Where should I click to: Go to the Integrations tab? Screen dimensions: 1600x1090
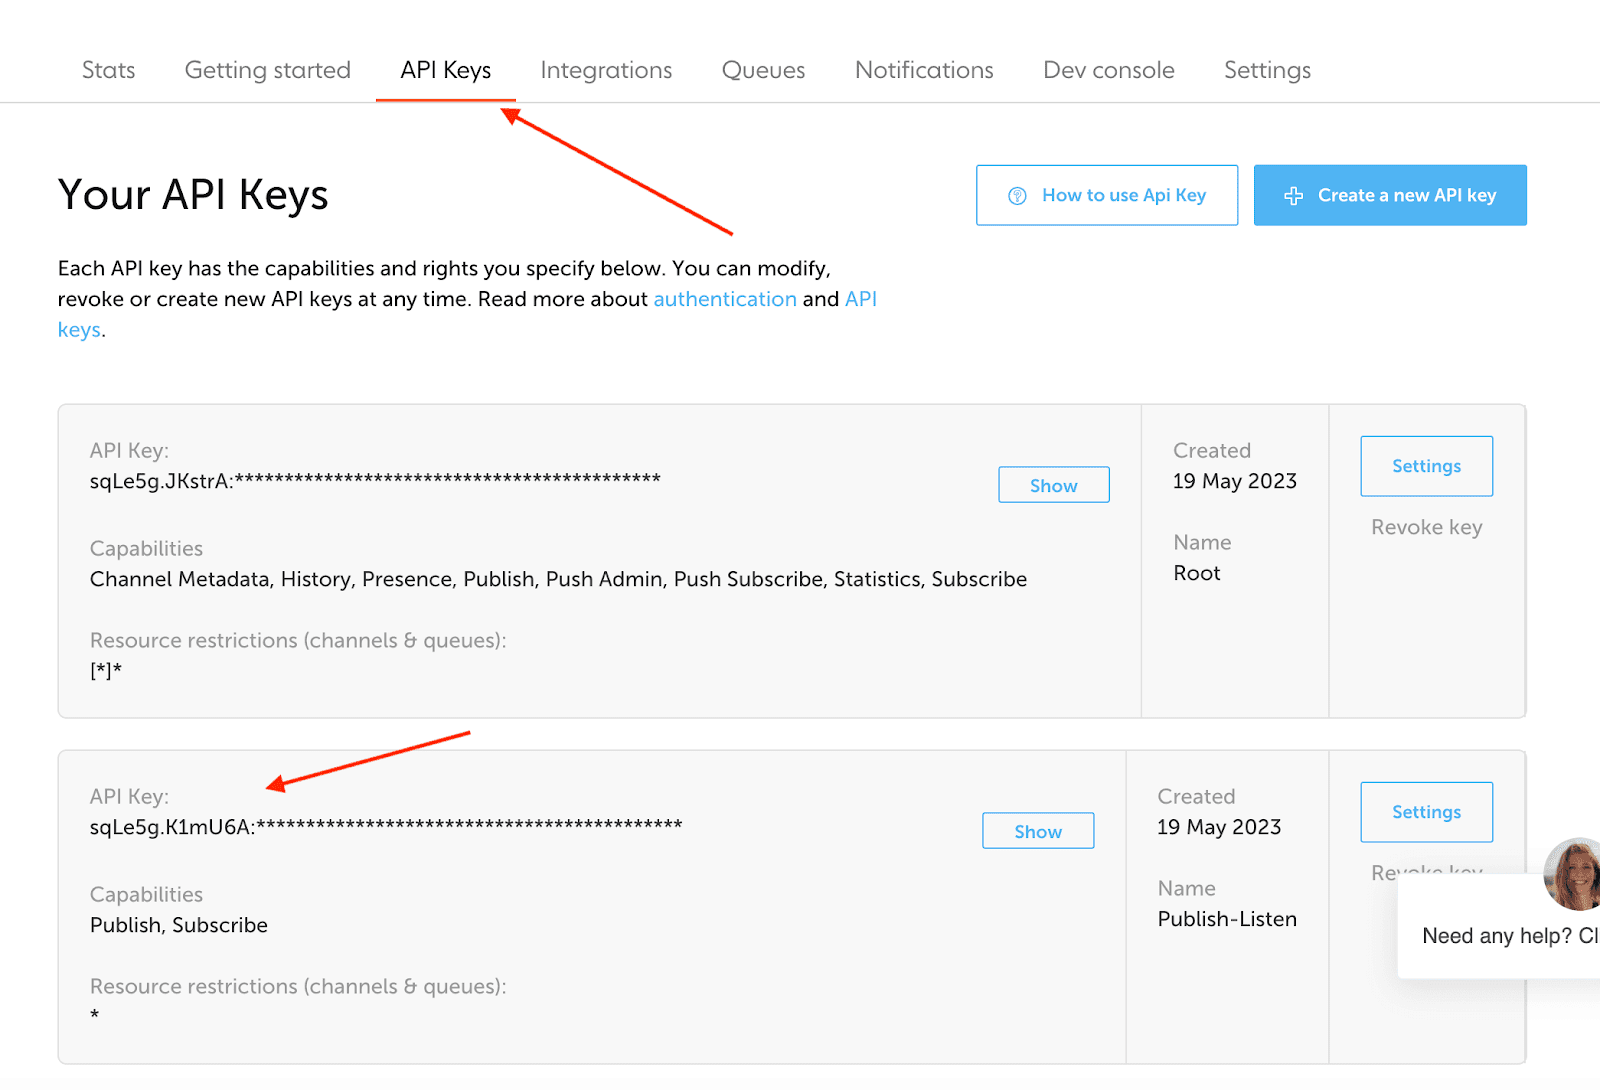[x=606, y=70]
